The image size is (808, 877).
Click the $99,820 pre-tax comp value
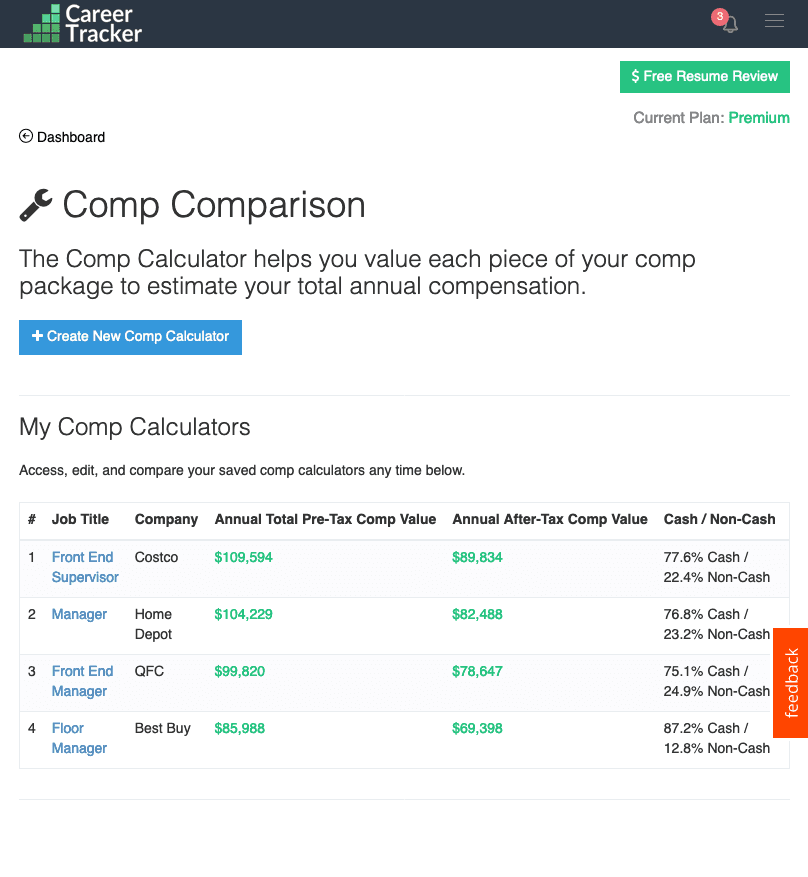tap(239, 671)
